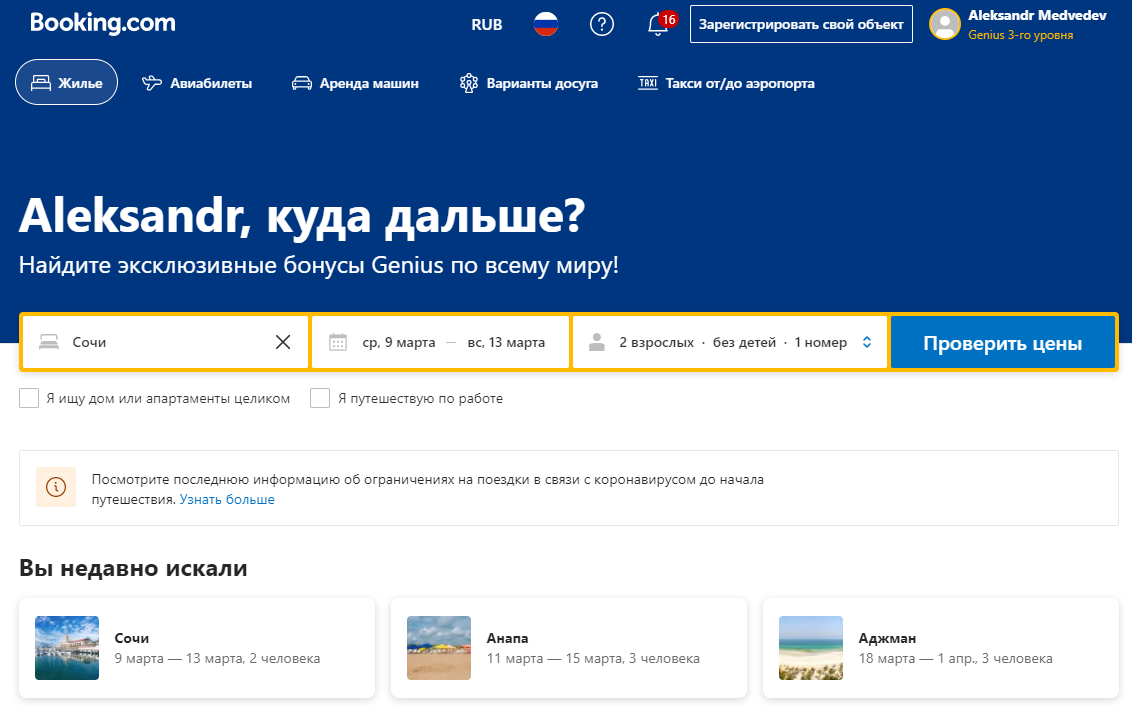Click Проверить цены search button
1132x716 pixels.
pos(1003,343)
